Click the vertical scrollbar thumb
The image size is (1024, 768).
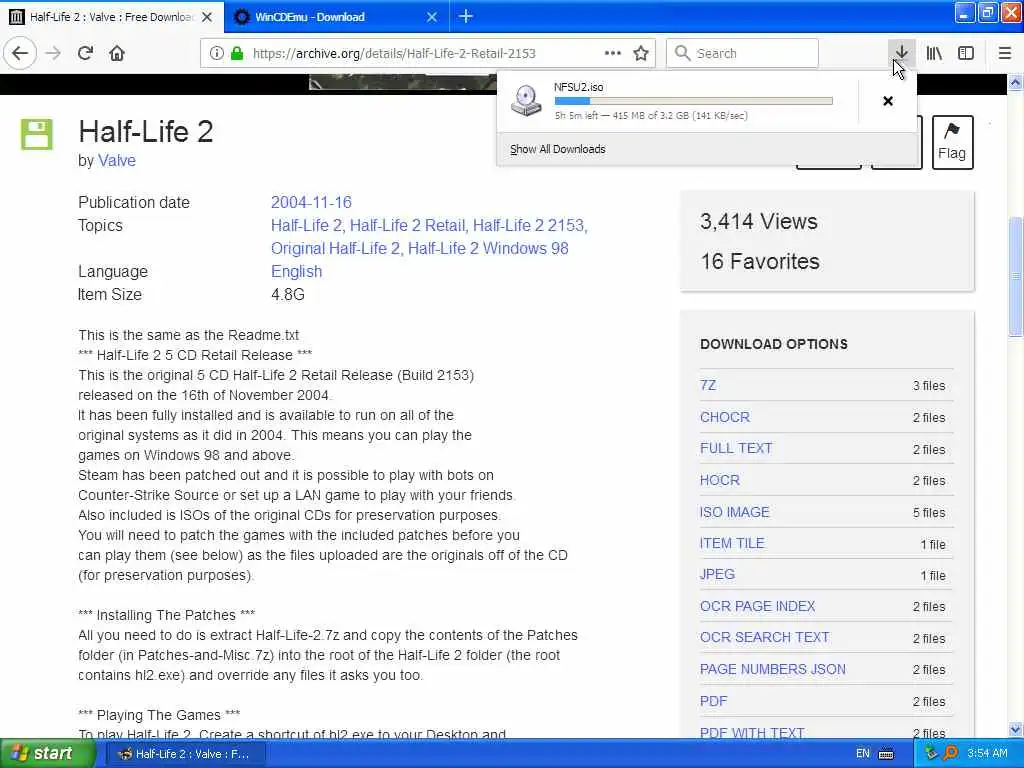click(1016, 277)
